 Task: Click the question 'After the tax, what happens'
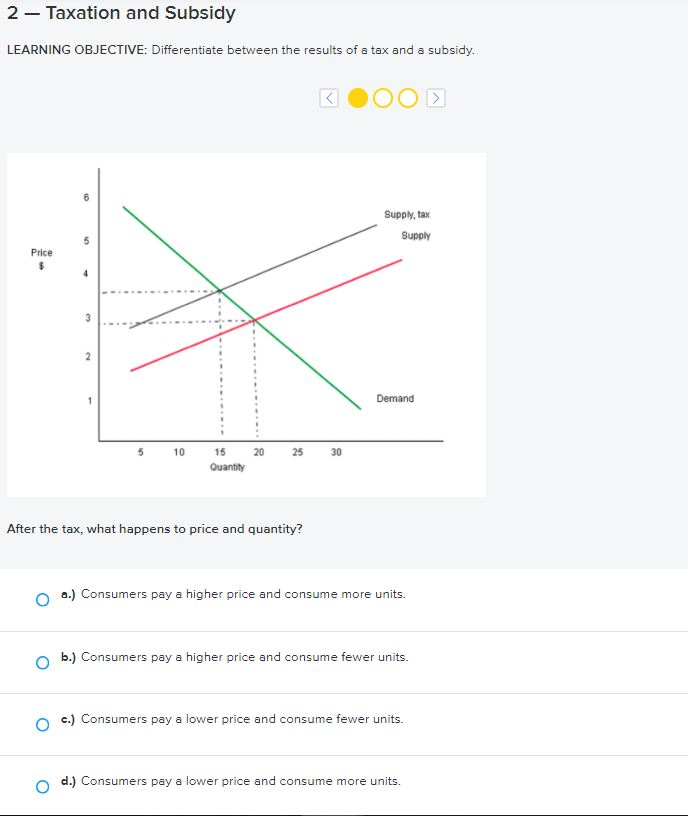(x=155, y=529)
